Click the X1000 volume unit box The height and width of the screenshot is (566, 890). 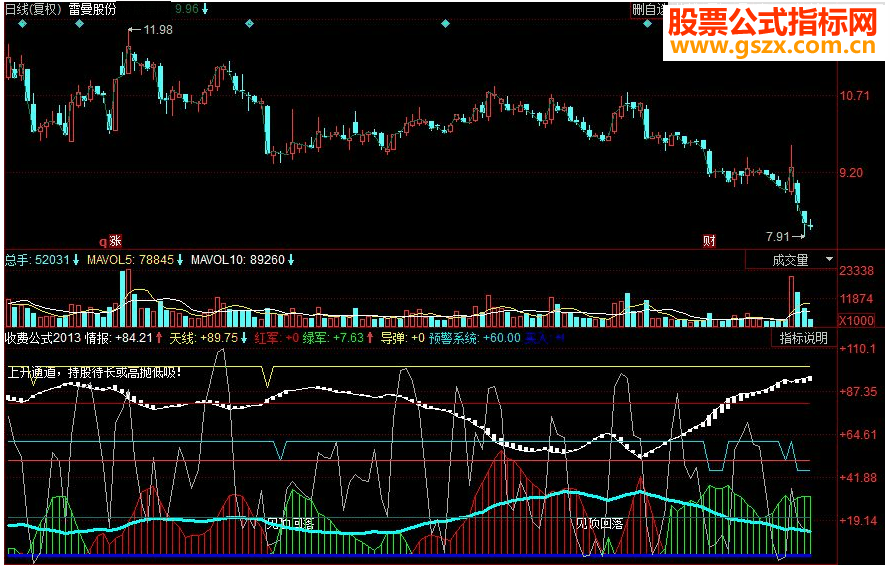coord(857,321)
